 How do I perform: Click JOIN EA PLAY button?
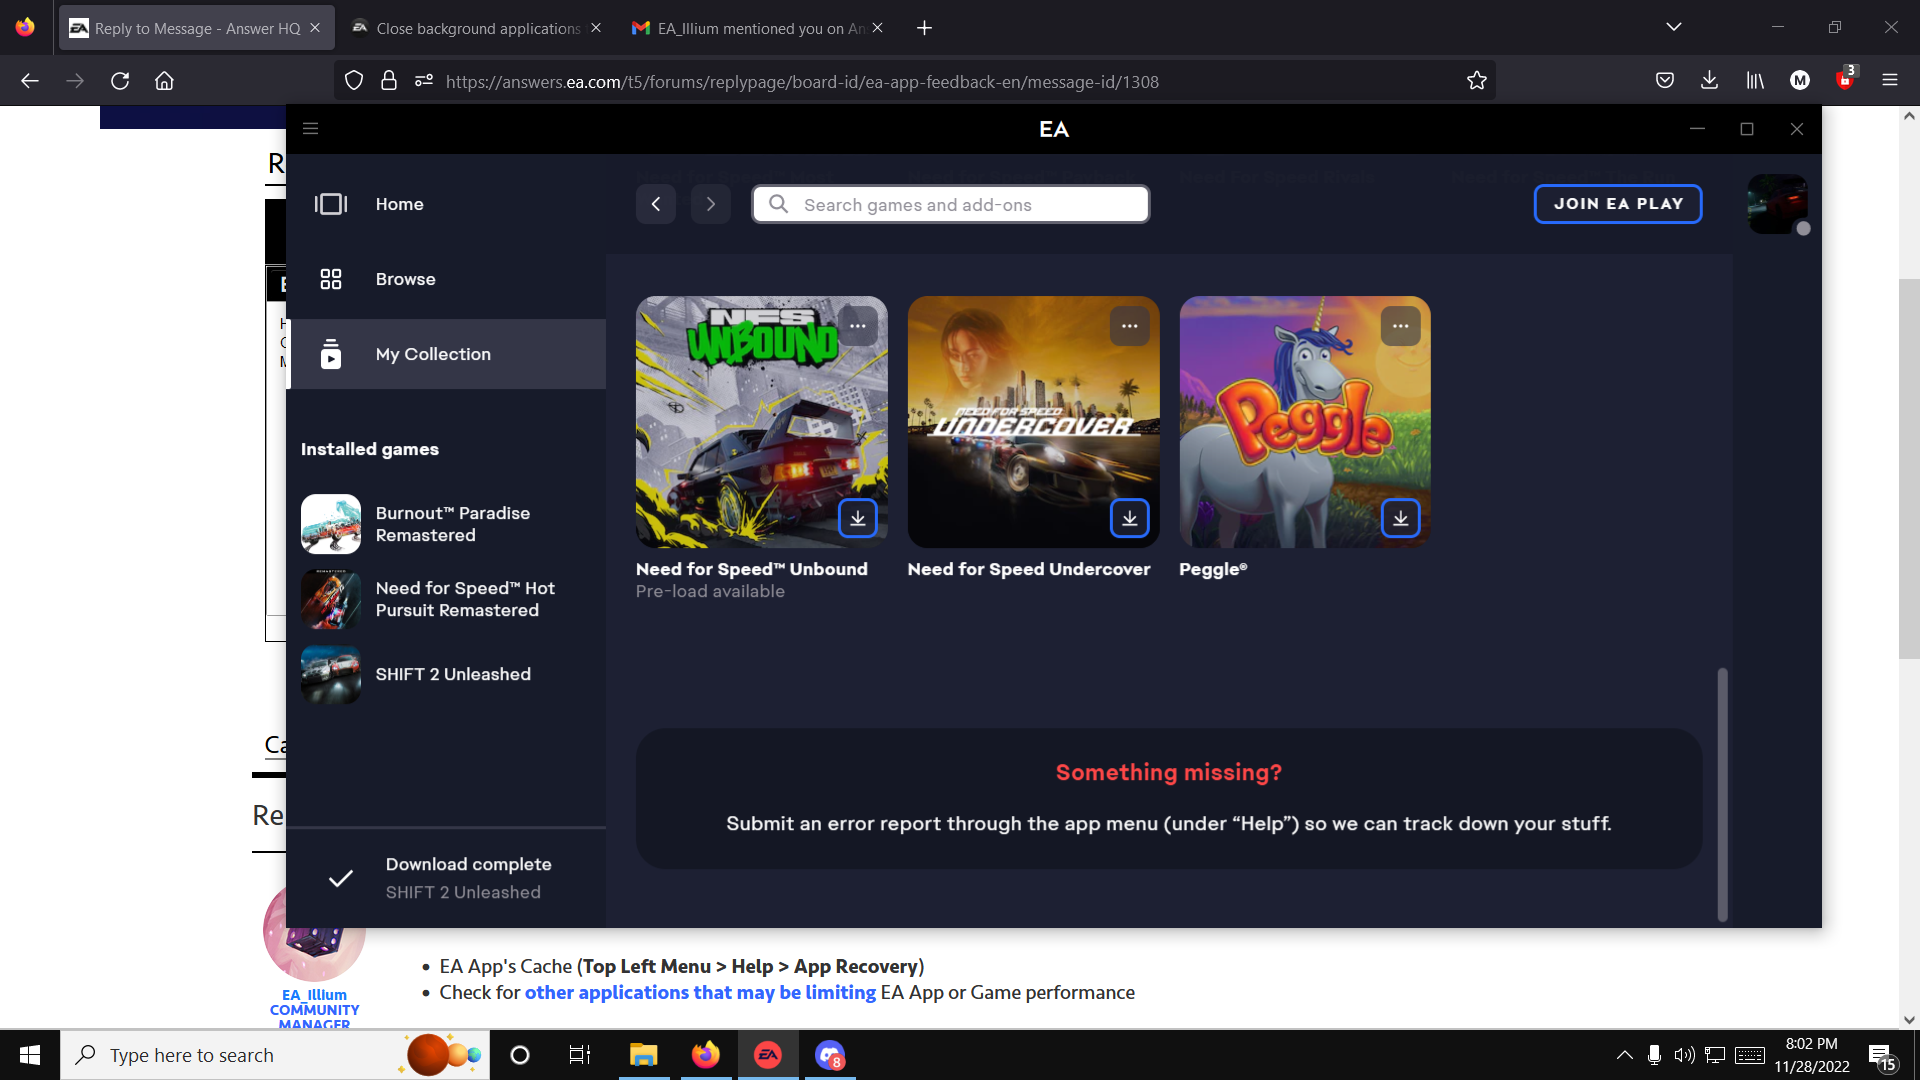[x=1618, y=204]
